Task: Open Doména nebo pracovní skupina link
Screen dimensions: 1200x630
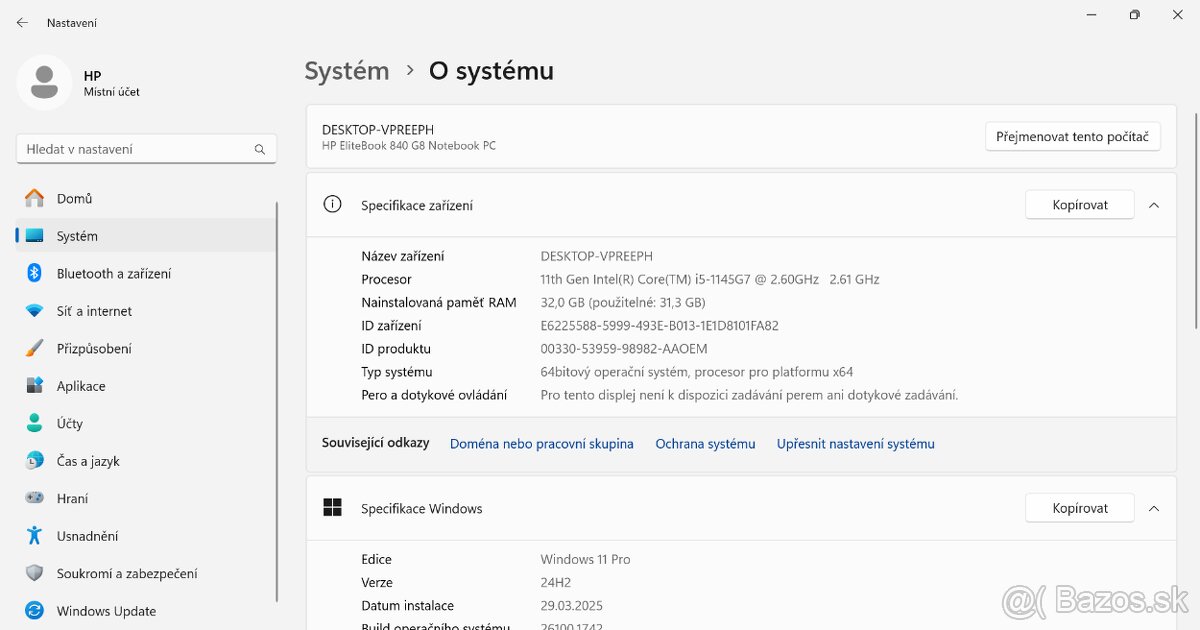Action: click(x=541, y=444)
